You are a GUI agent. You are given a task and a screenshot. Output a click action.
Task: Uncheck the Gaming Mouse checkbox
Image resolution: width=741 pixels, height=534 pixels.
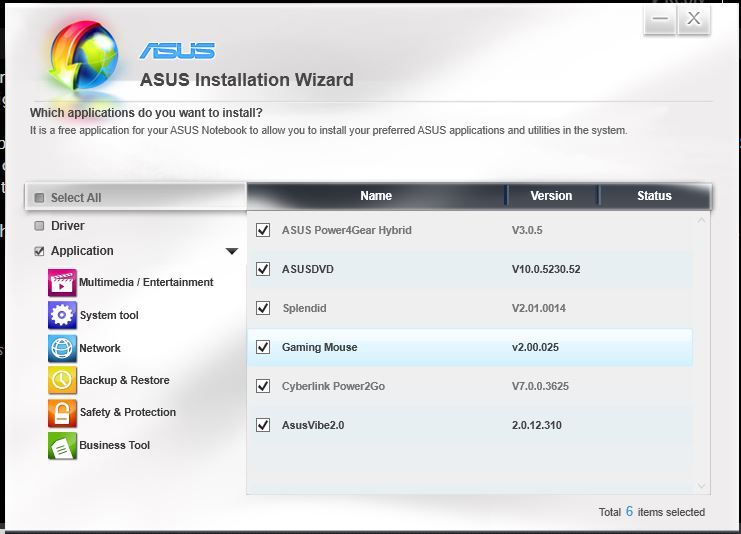[x=263, y=347]
